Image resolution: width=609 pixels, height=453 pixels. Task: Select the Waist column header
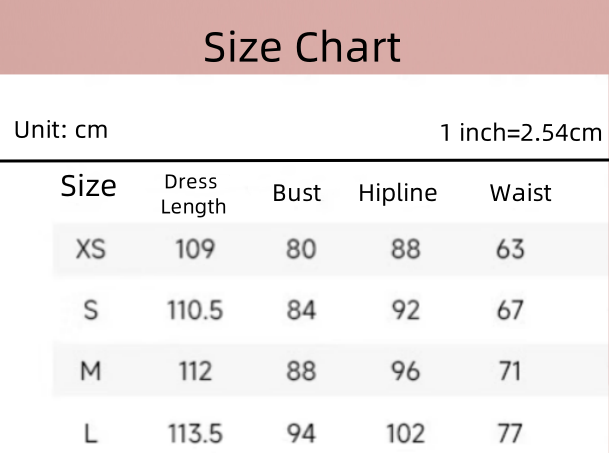coord(520,193)
